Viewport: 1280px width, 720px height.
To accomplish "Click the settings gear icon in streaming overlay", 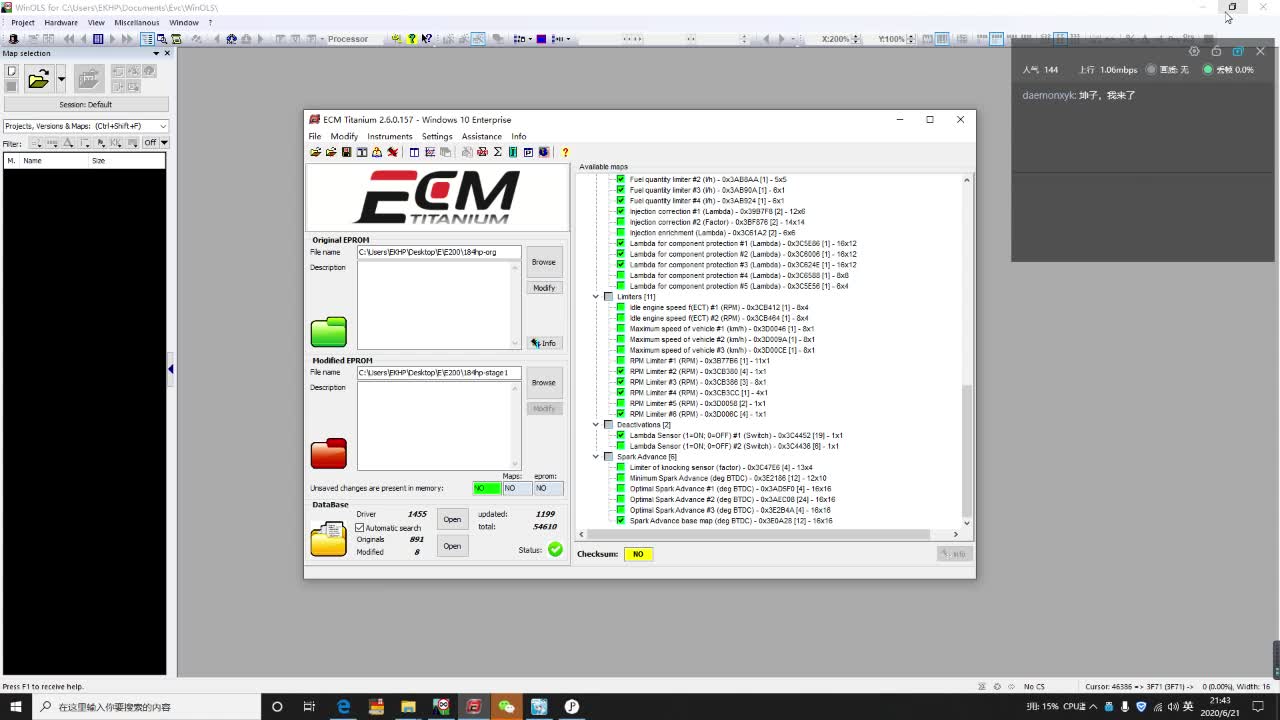I will pos(1193,51).
